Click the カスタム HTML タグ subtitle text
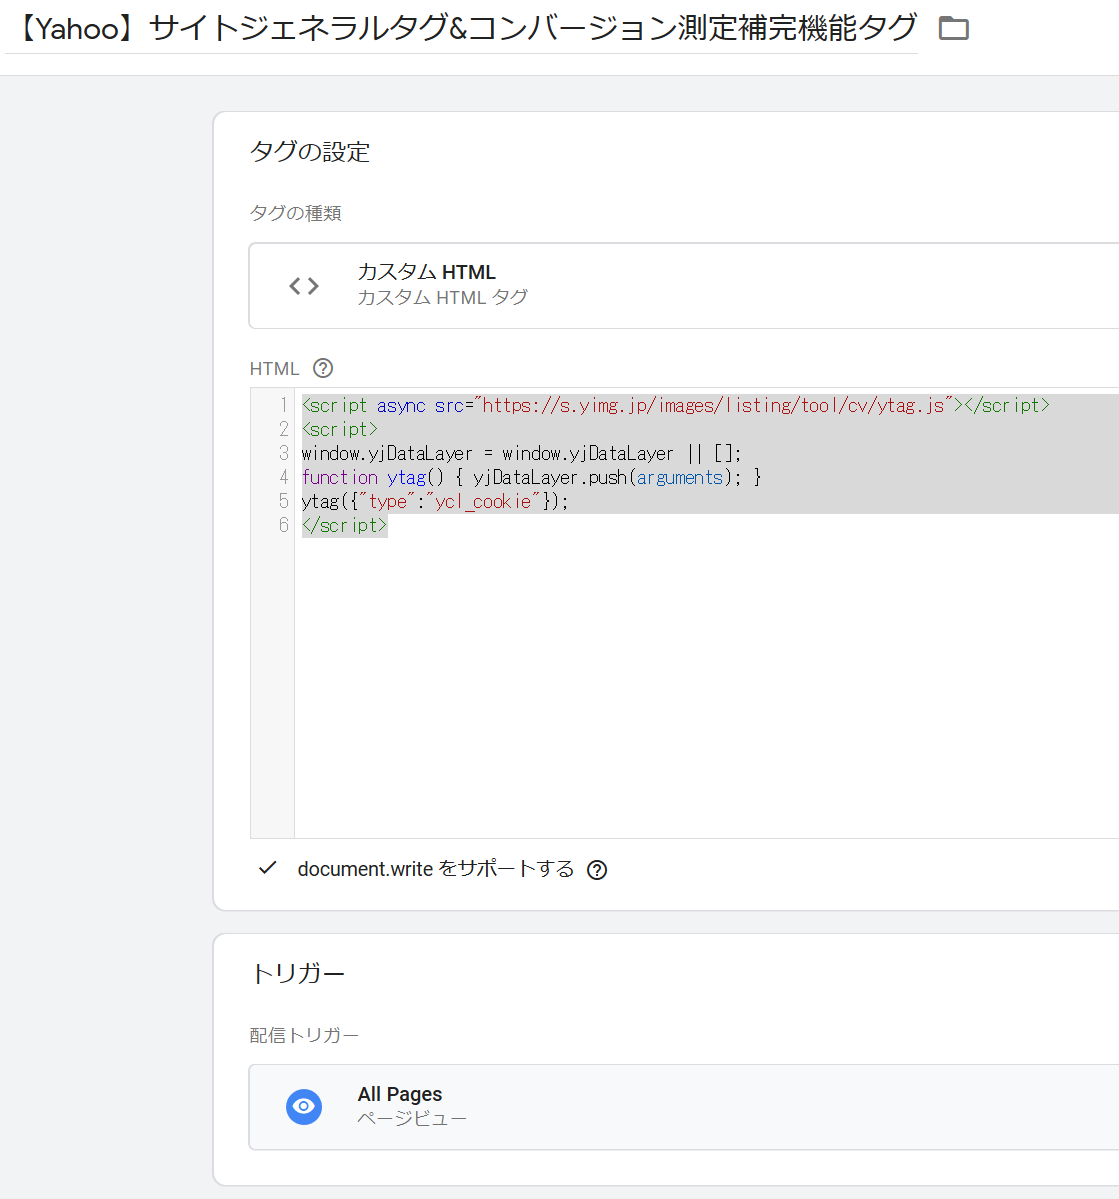 click(x=442, y=297)
